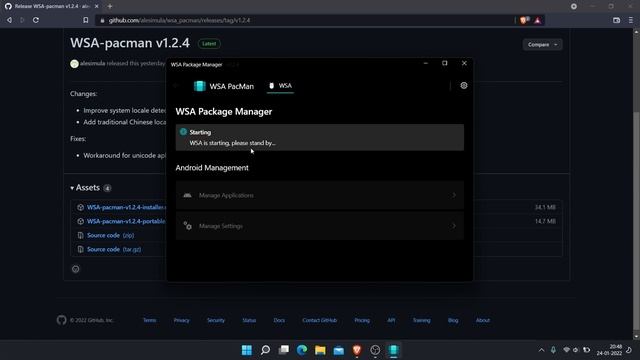Add emoji reaction to release

click(x=76, y=269)
